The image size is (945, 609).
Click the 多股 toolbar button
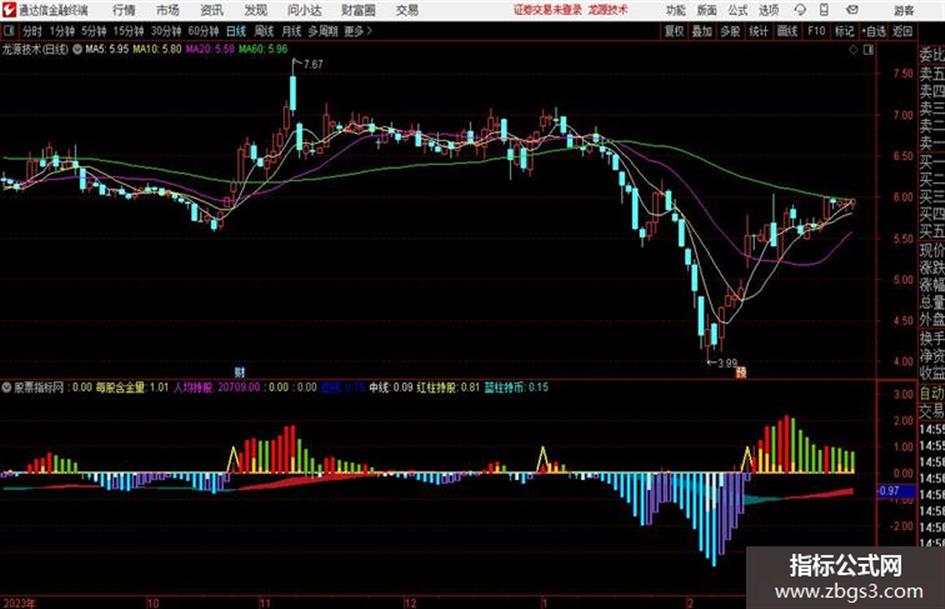point(730,31)
